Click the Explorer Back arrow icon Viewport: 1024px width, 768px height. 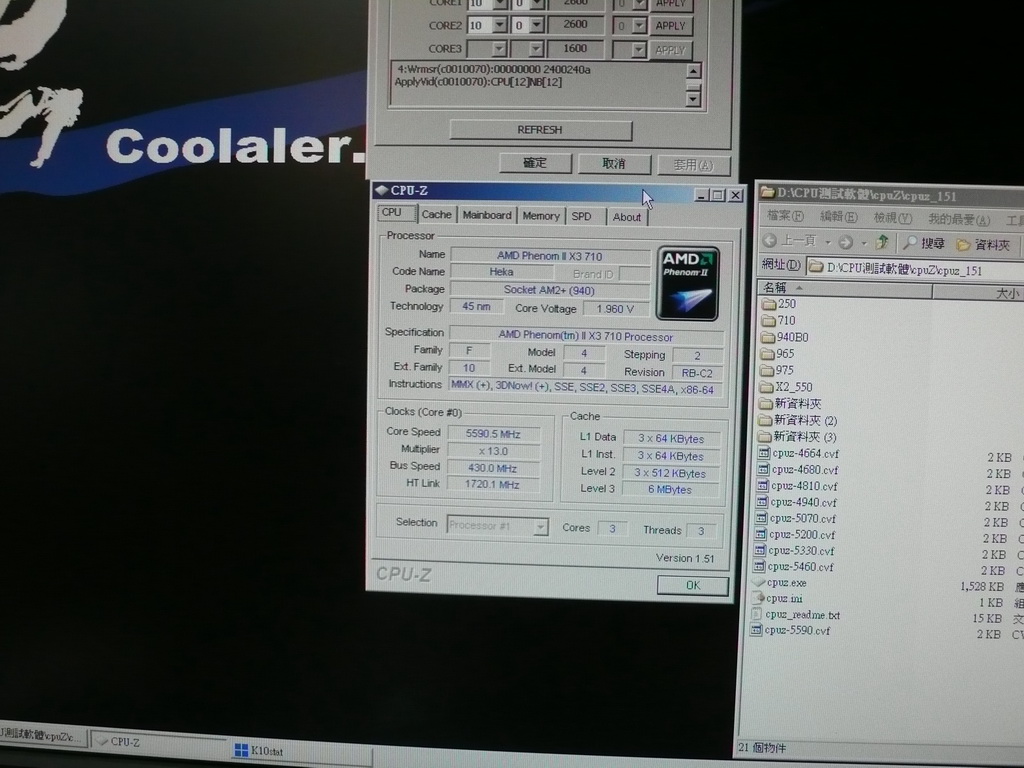(770, 241)
